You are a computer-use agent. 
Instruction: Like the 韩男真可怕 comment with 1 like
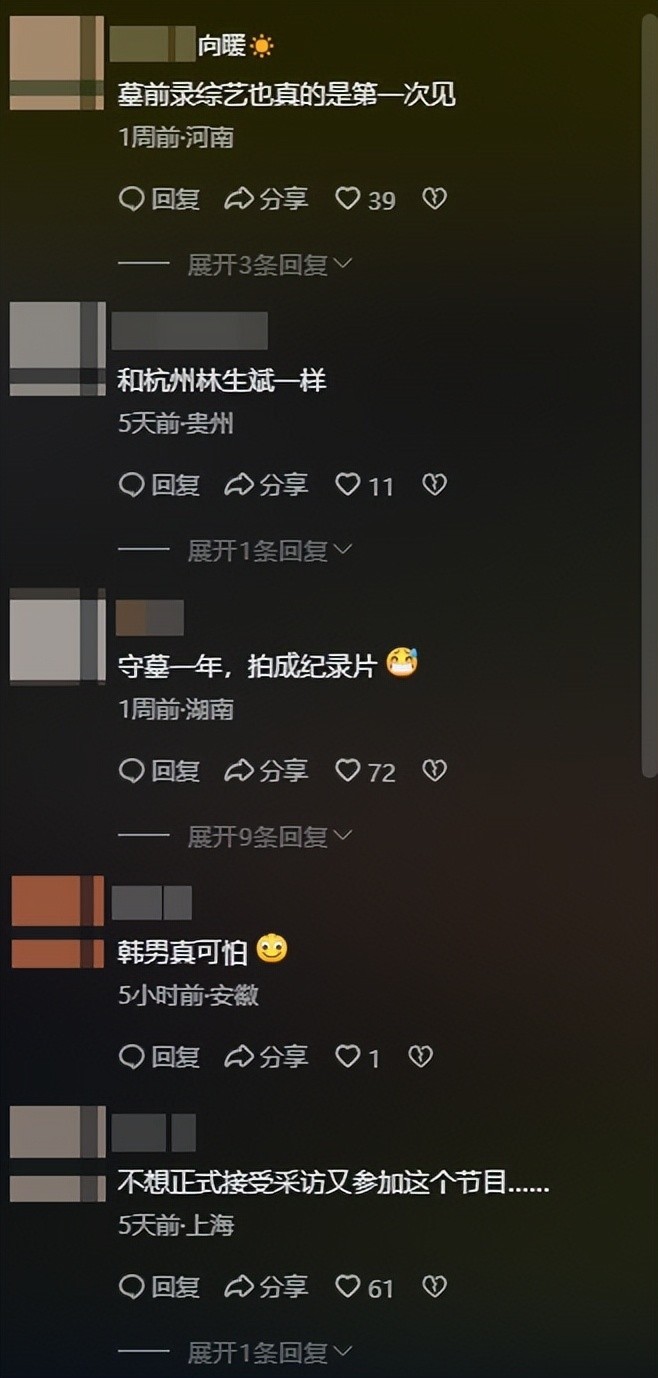[x=347, y=1057]
